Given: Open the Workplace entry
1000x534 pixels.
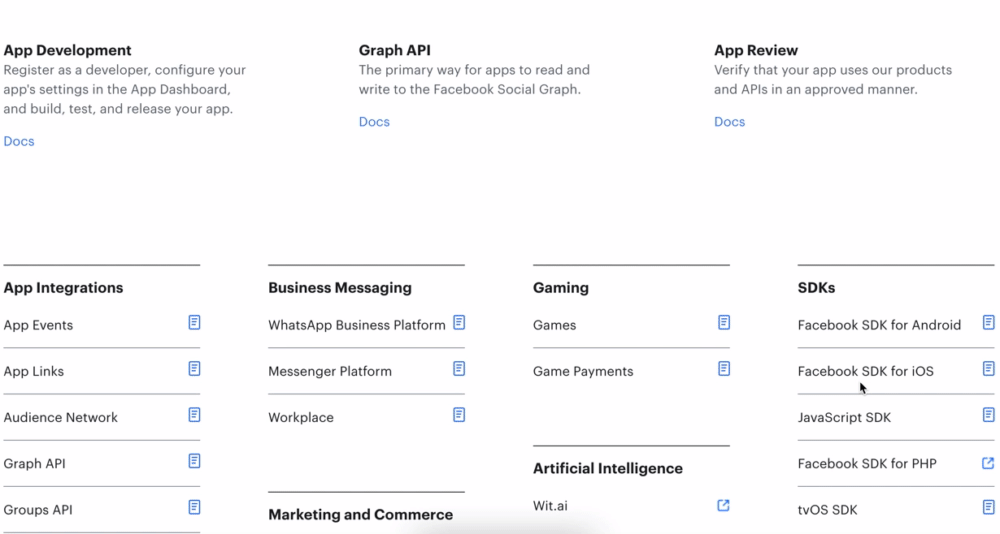Looking at the screenshot, I should click(x=301, y=418).
